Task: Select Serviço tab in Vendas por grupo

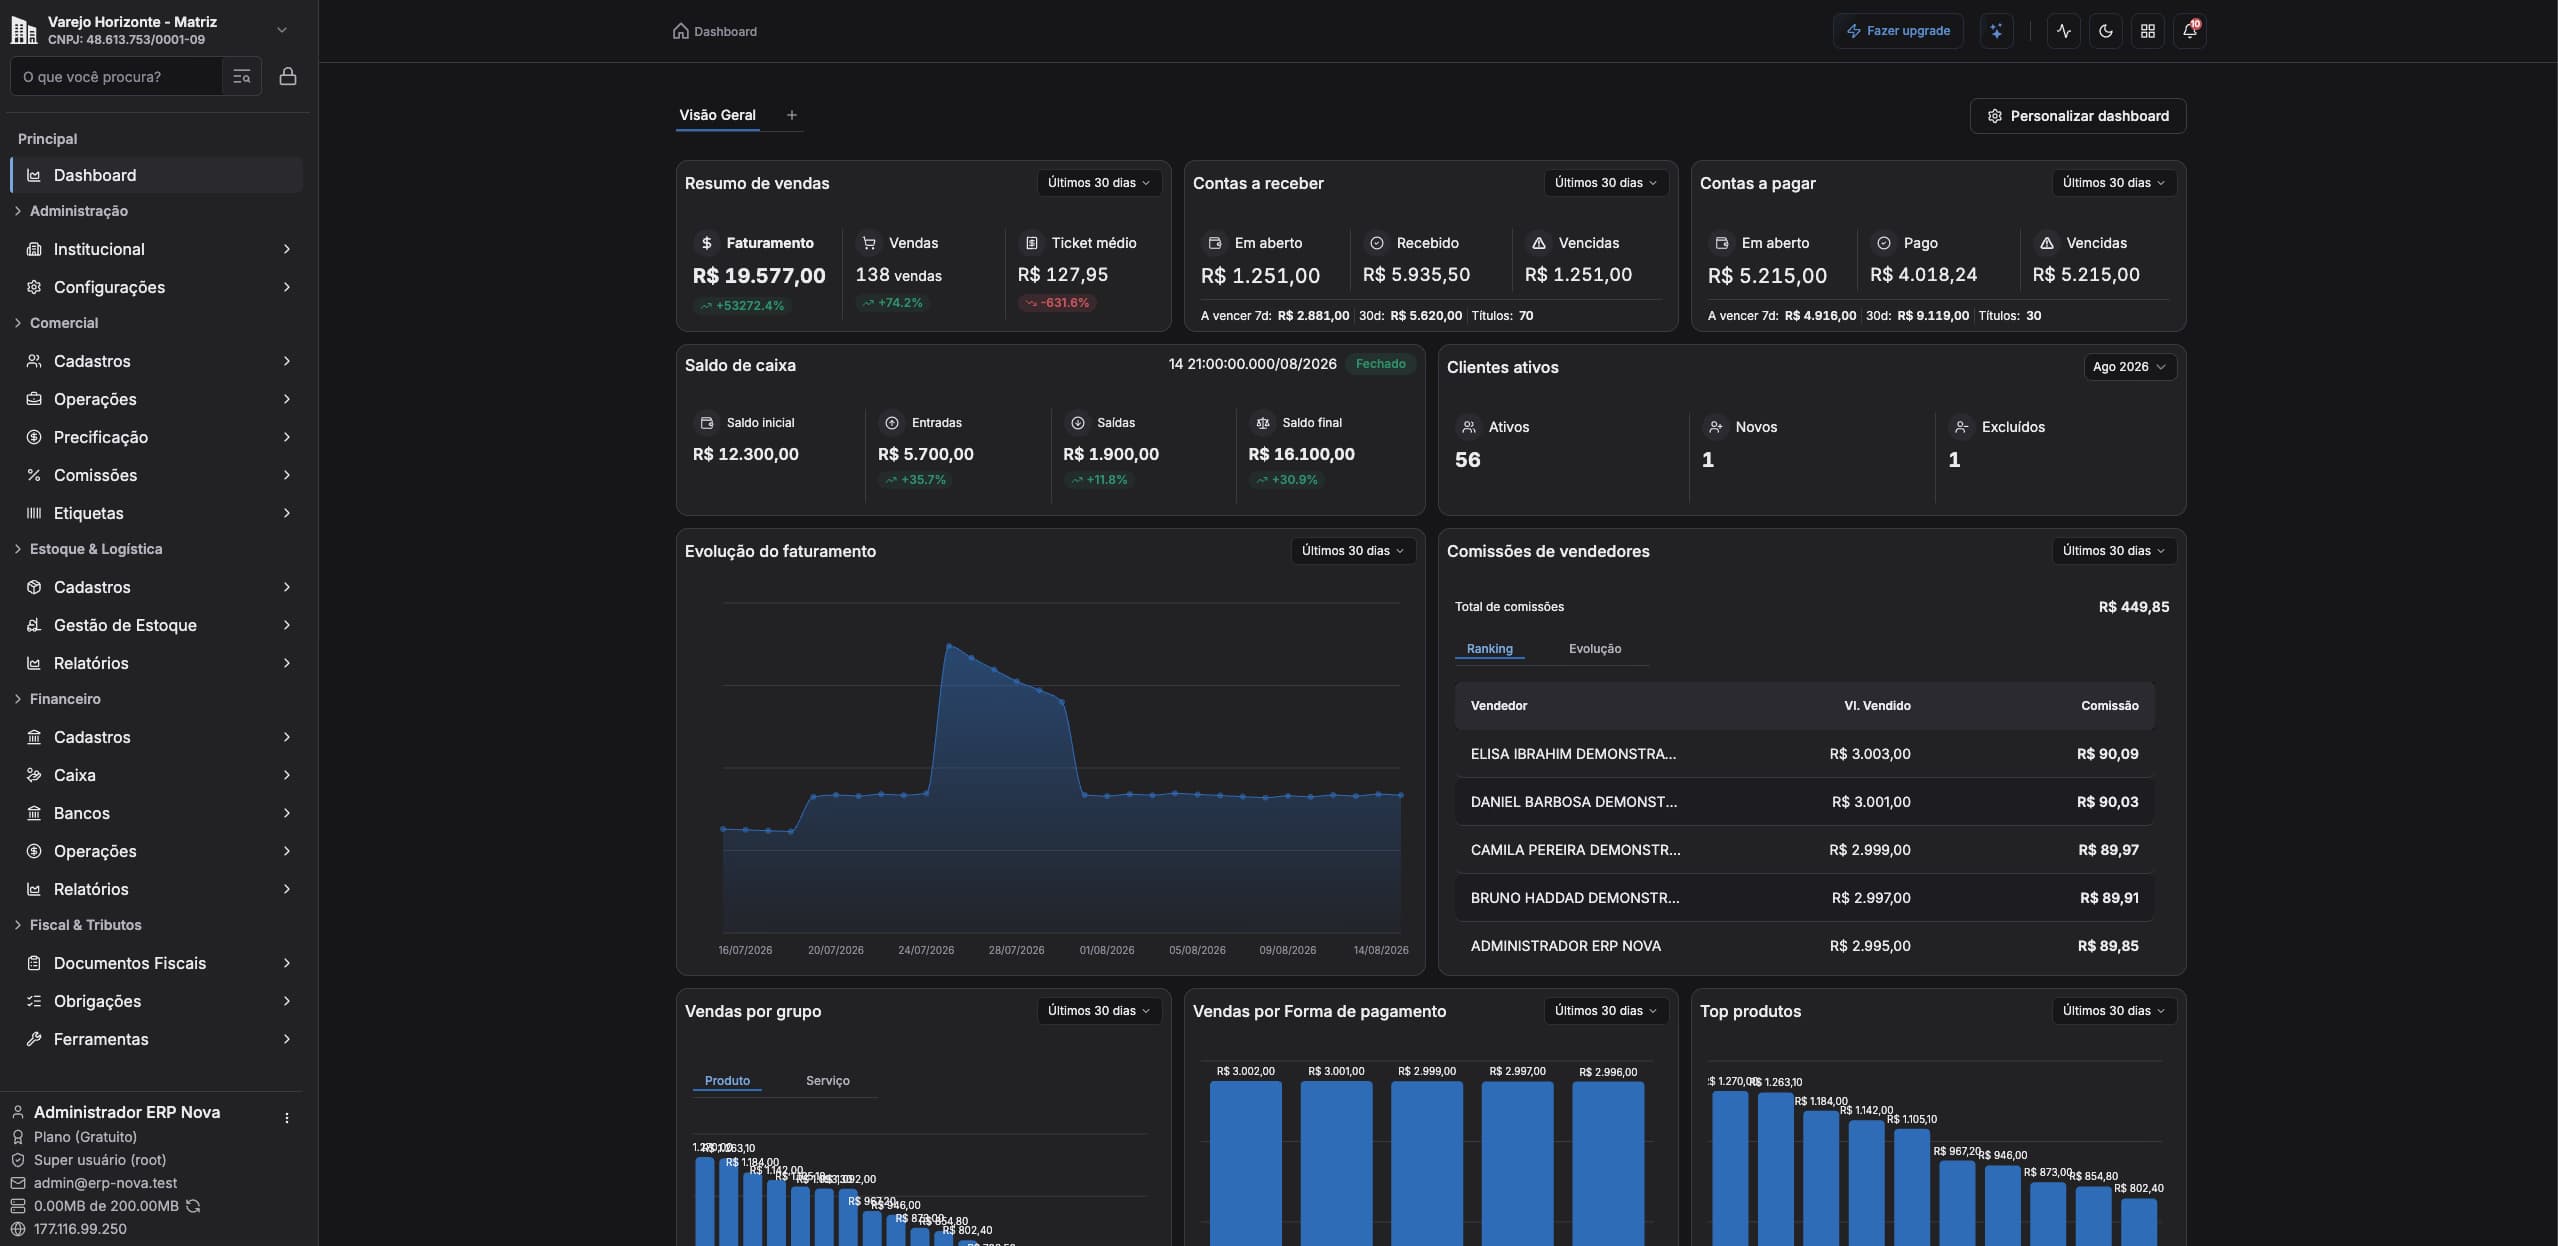Action: click(x=827, y=1081)
